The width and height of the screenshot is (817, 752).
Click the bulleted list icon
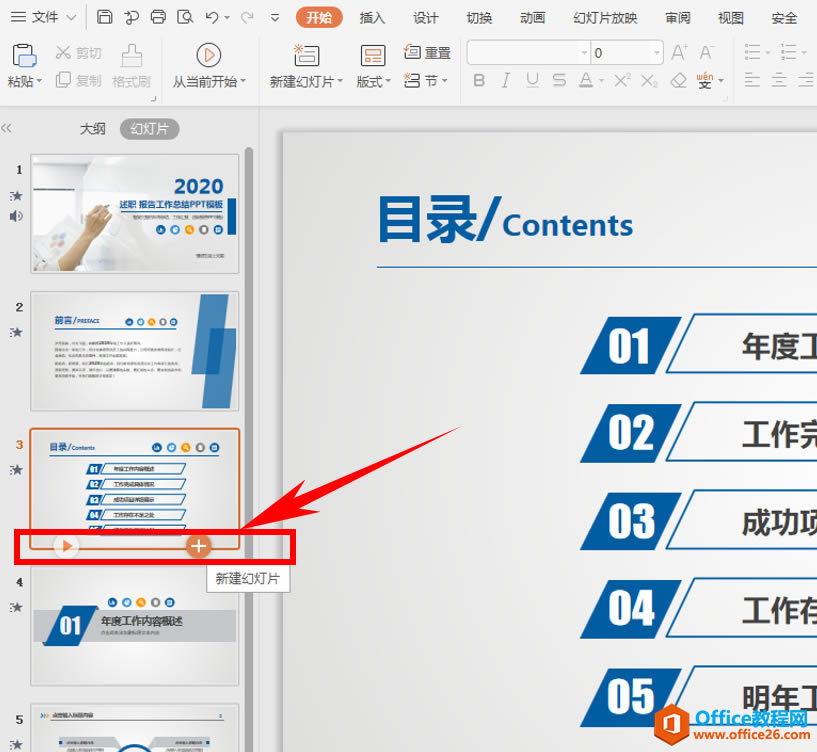[x=752, y=52]
